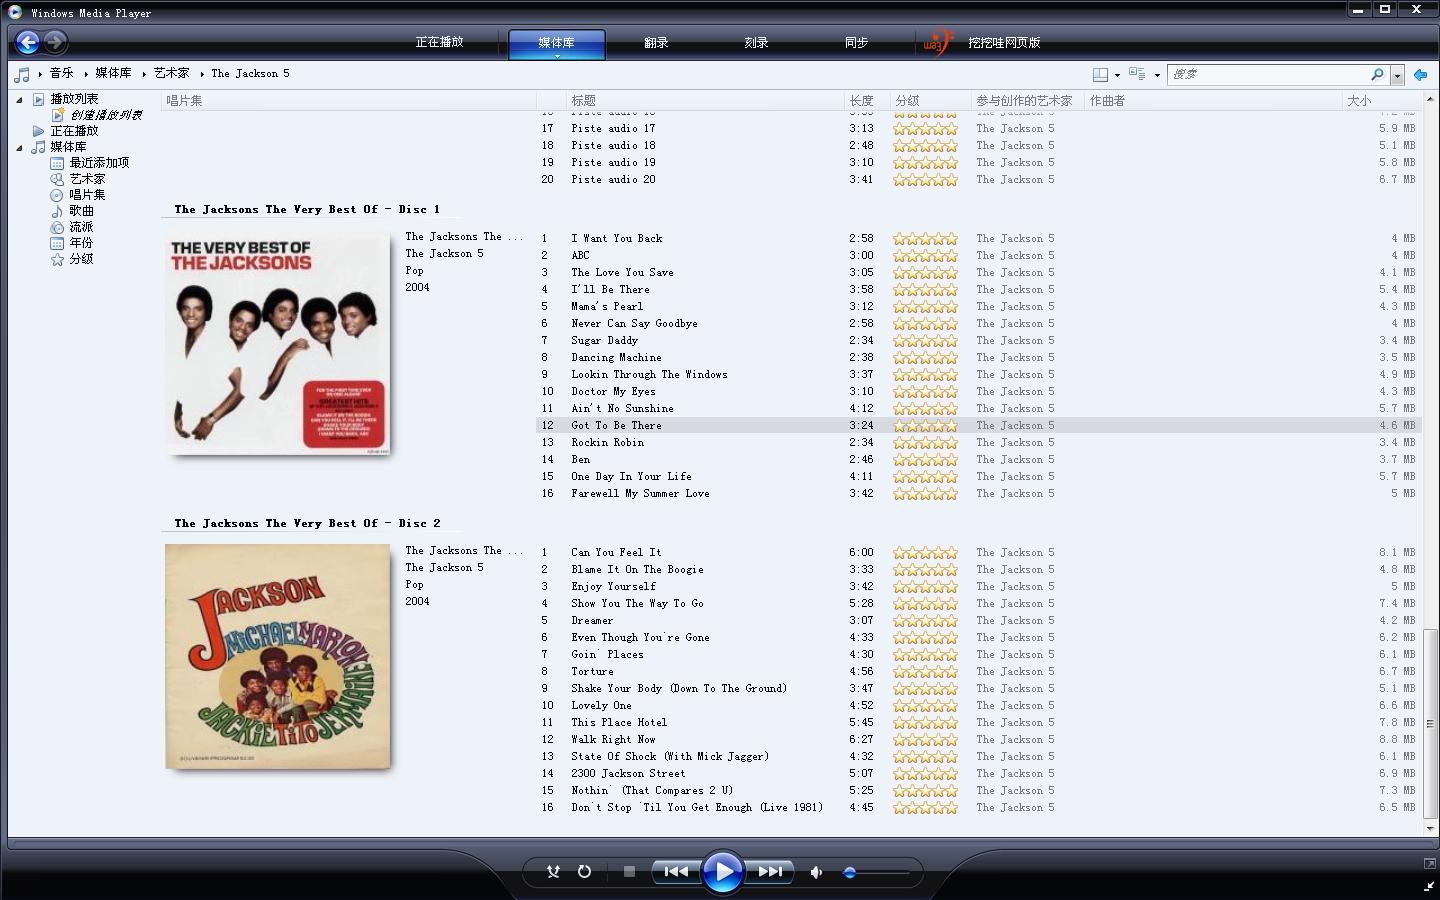Image resolution: width=1440 pixels, height=900 pixels.
Task: Collapse the 媒体库 tree node in sidebar
Action: point(19,147)
